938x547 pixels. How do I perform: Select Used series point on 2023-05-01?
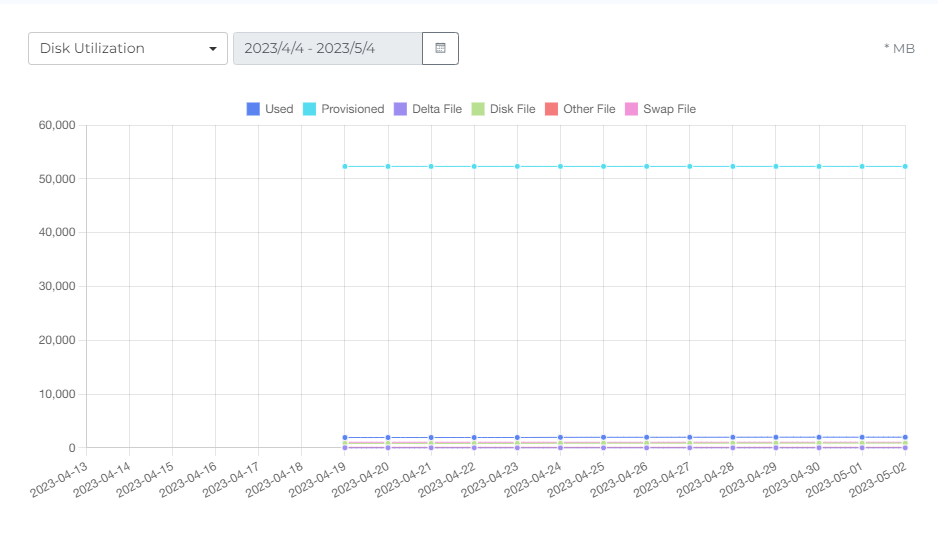click(x=862, y=437)
